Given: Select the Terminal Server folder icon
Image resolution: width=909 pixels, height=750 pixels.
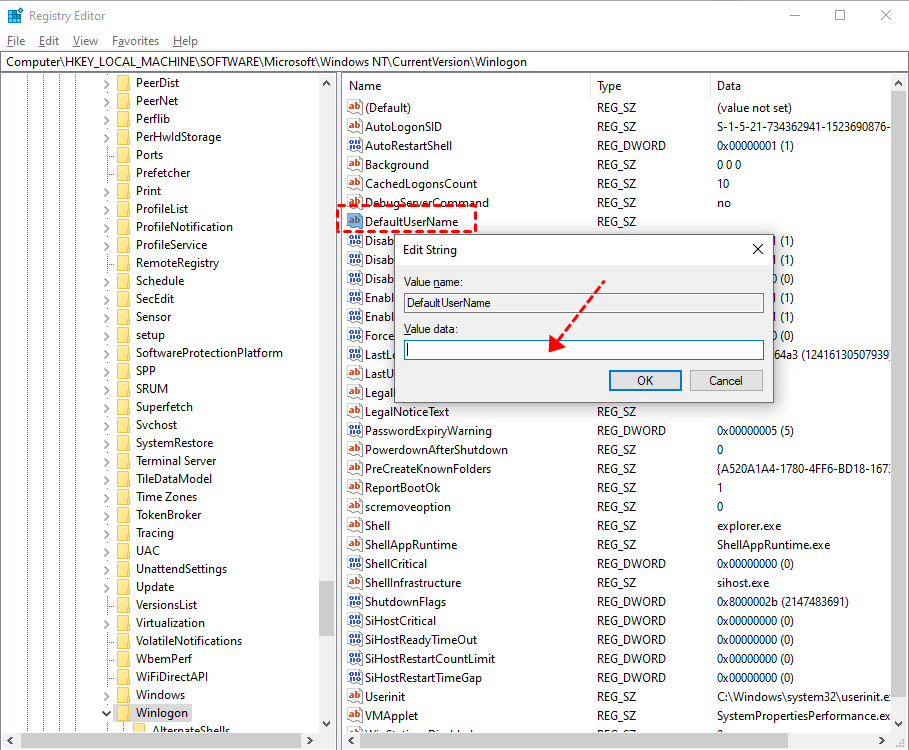Looking at the screenshot, I should click(x=123, y=461).
